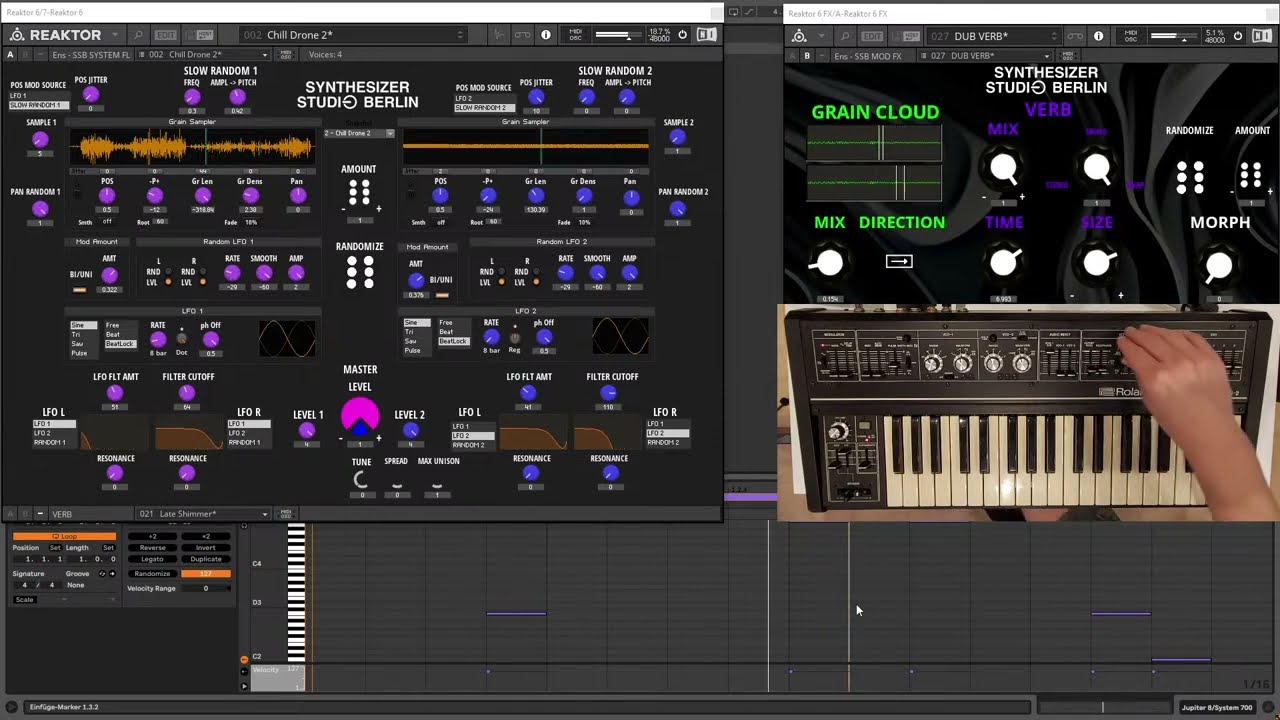This screenshot has width=1280, height=720.
Task: Toggle the left BI/UNI switch under Mod Amount
Action: coord(80,290)
